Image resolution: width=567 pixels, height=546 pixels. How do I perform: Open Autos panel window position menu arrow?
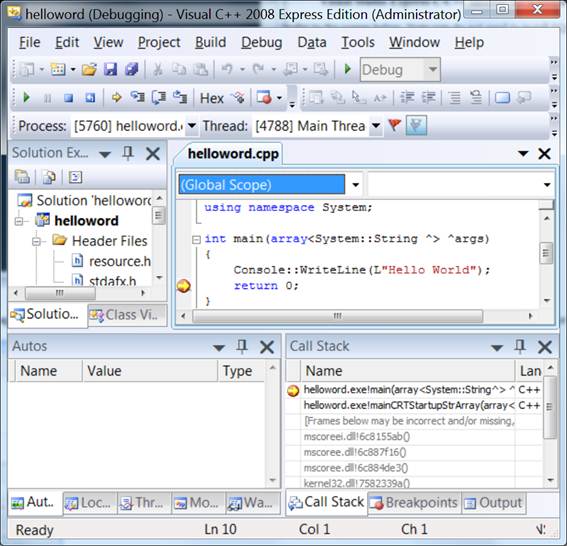coord(219,348)
